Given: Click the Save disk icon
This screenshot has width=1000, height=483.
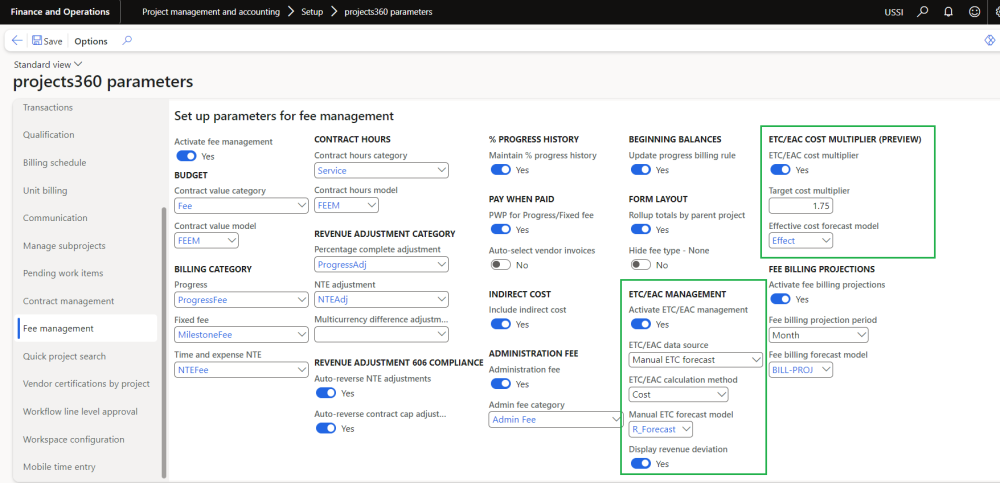Looking at the screenshot, I should [37, 41].
